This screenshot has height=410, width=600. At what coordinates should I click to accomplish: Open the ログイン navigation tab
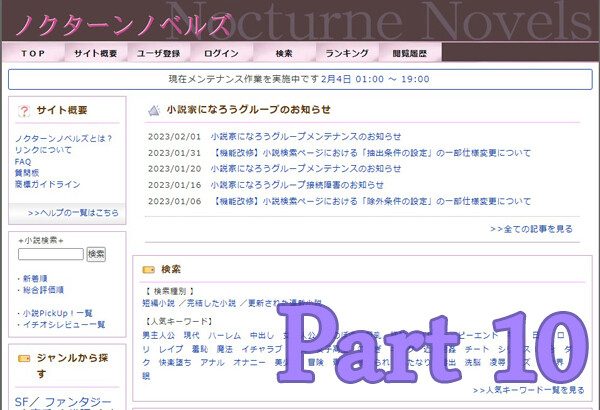pos(221,53)
